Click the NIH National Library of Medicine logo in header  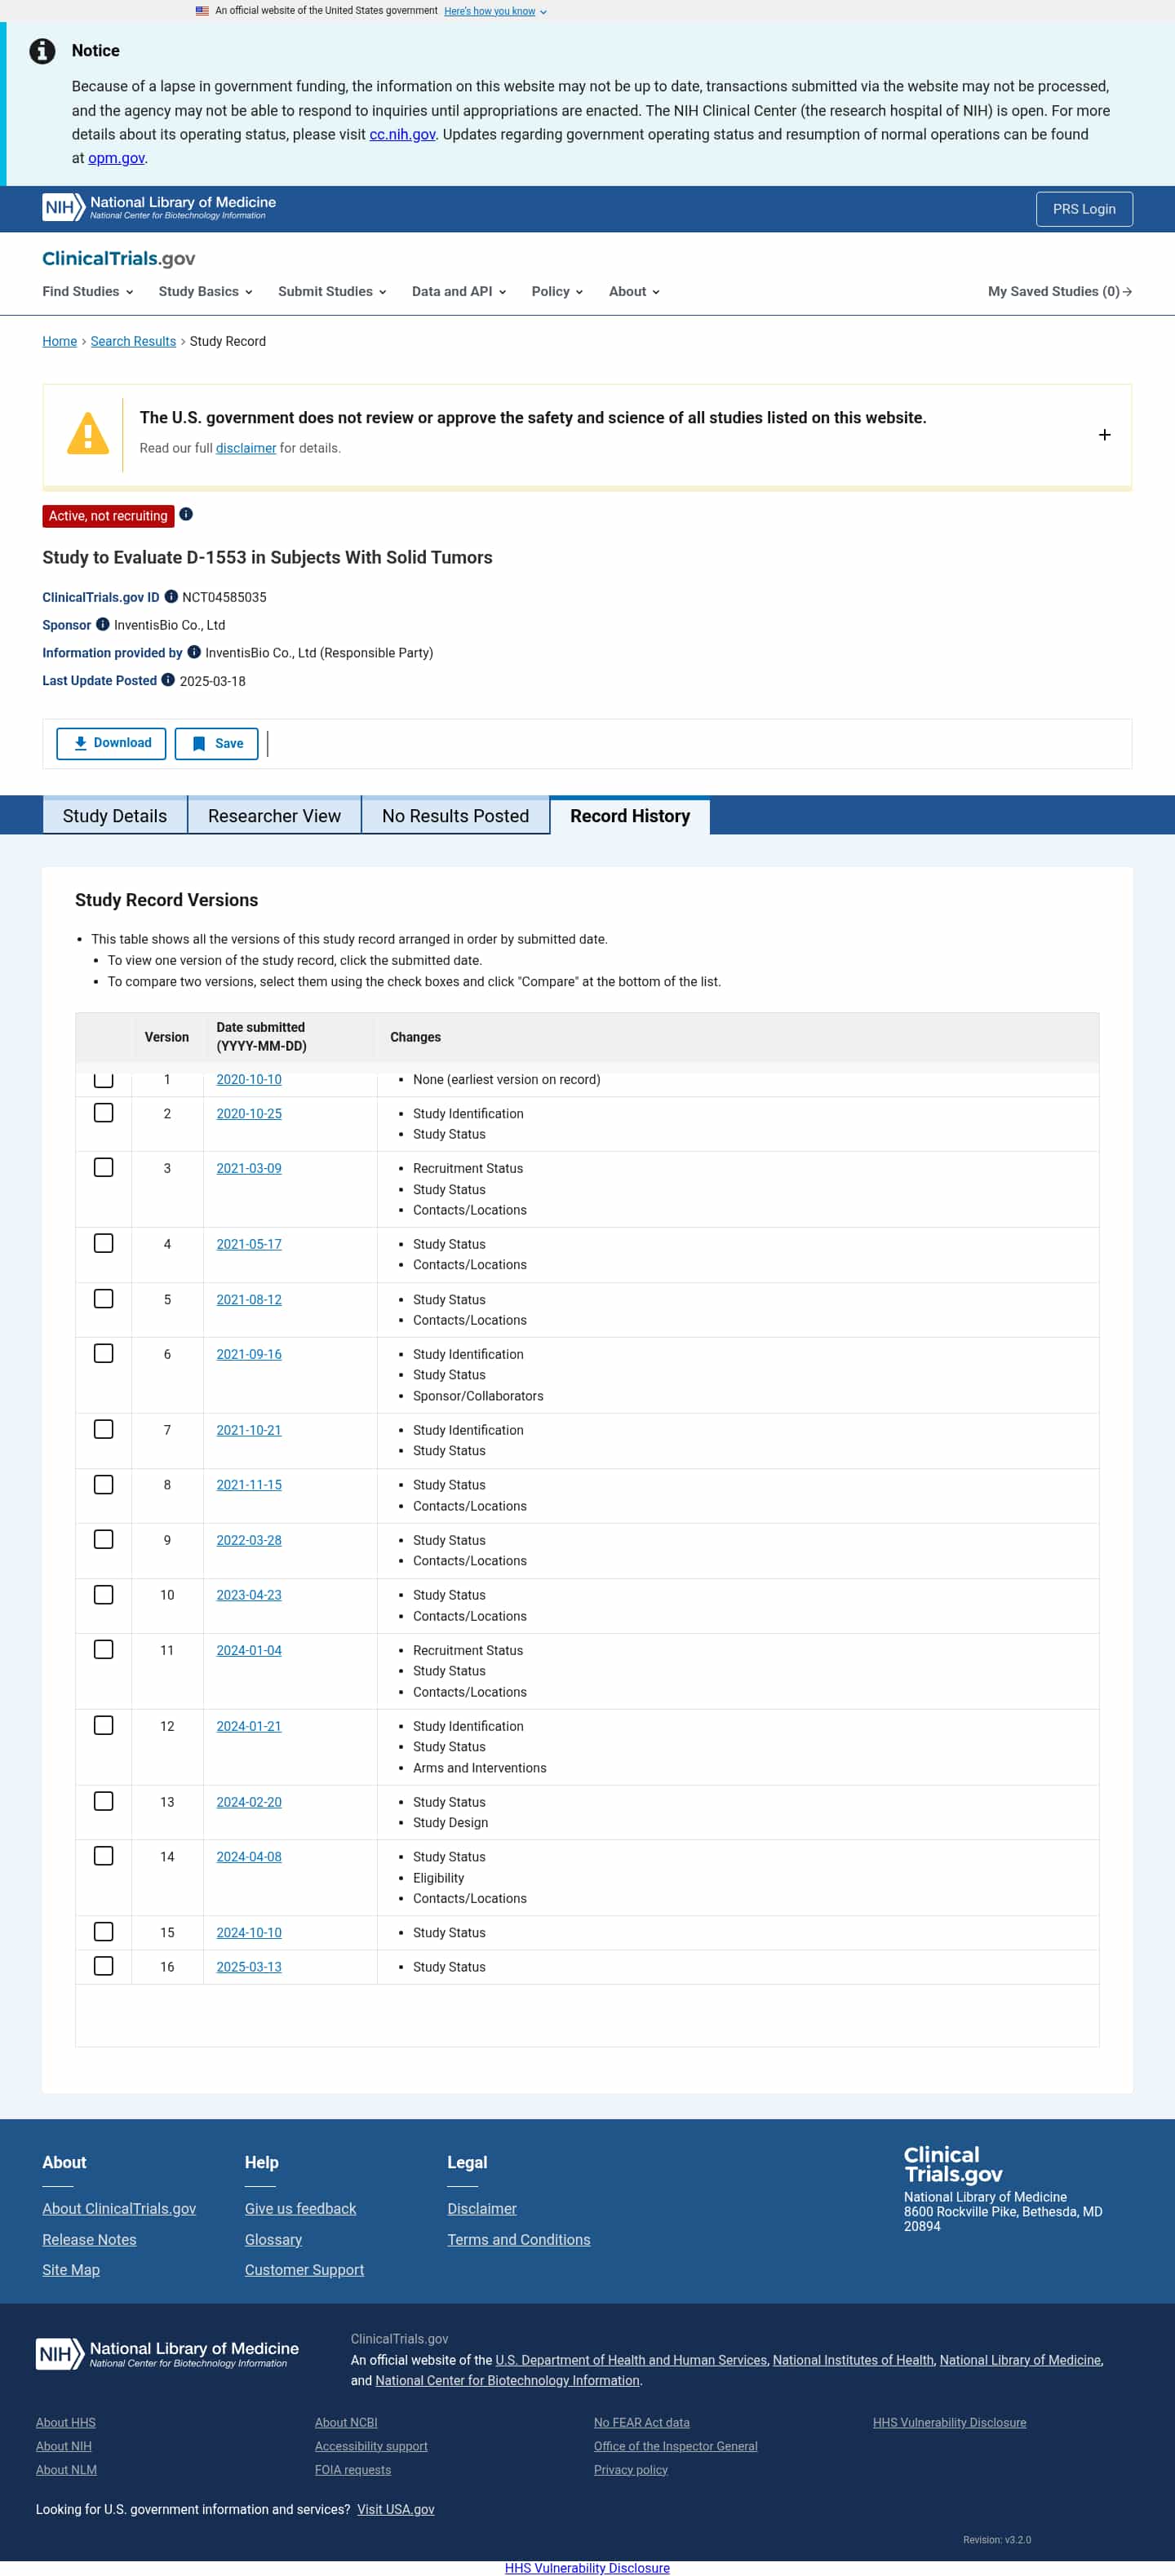[159, 208]
